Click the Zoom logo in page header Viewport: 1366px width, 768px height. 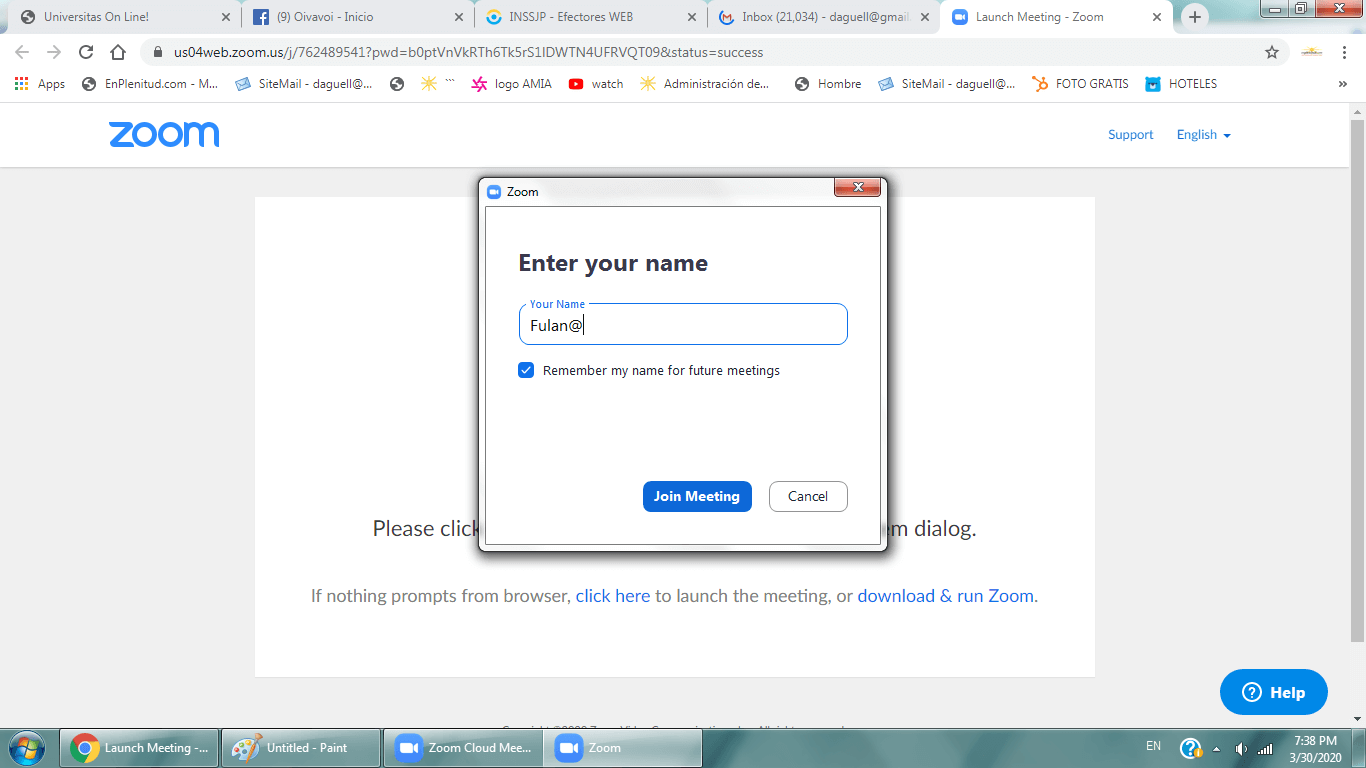(164, 135)
